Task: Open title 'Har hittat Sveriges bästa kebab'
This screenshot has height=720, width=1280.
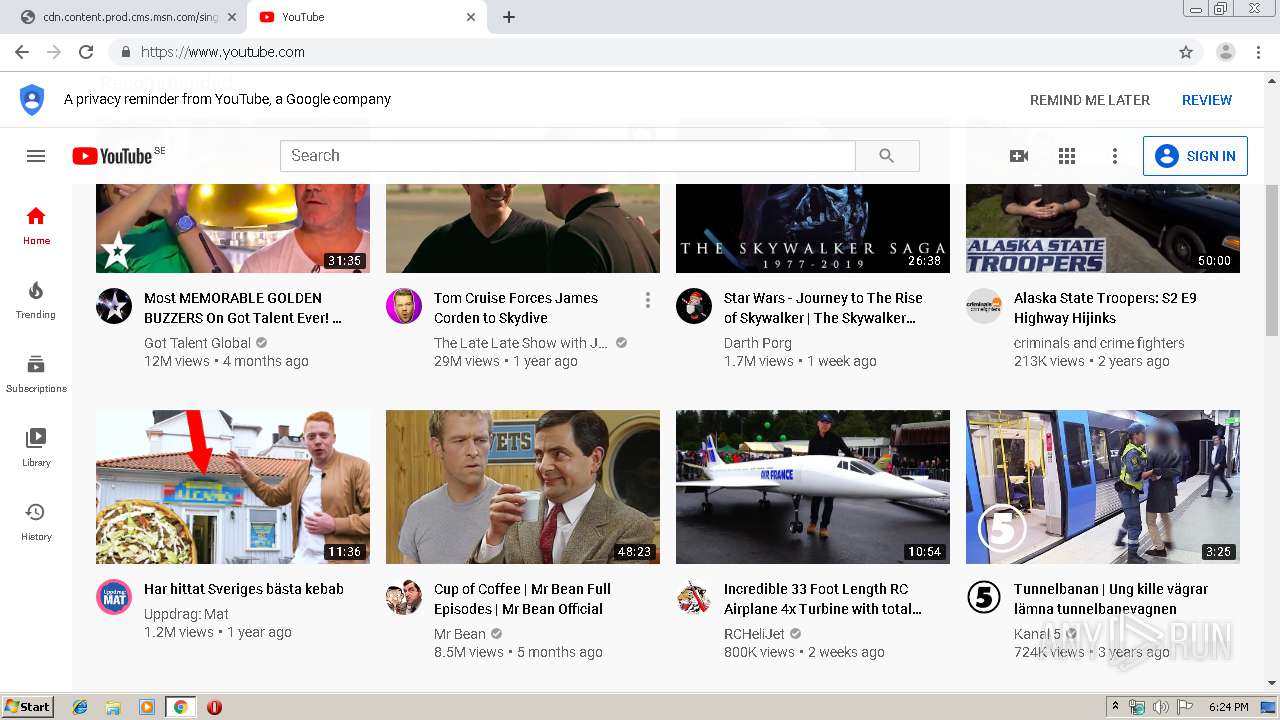Action: (x=244, y=589)
